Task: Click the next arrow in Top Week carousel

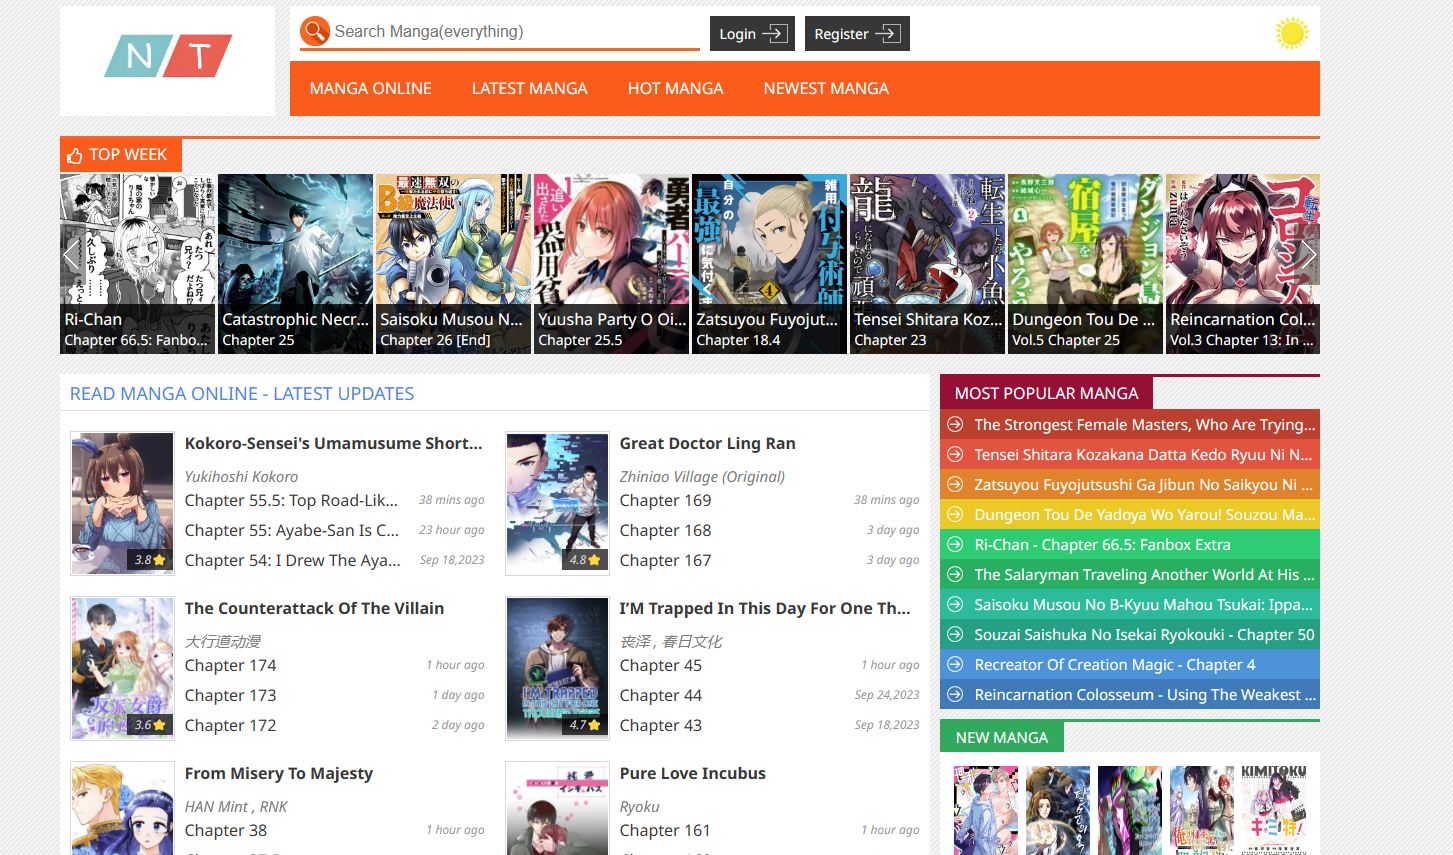Action: 1308,257
